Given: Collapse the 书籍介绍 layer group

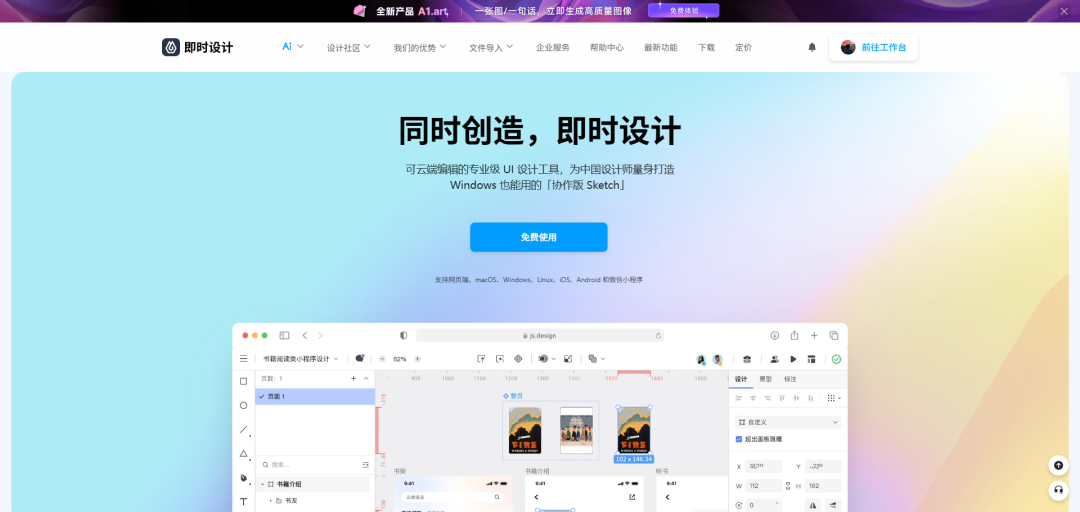Looking at the screenshot, I should pos(262,484).
